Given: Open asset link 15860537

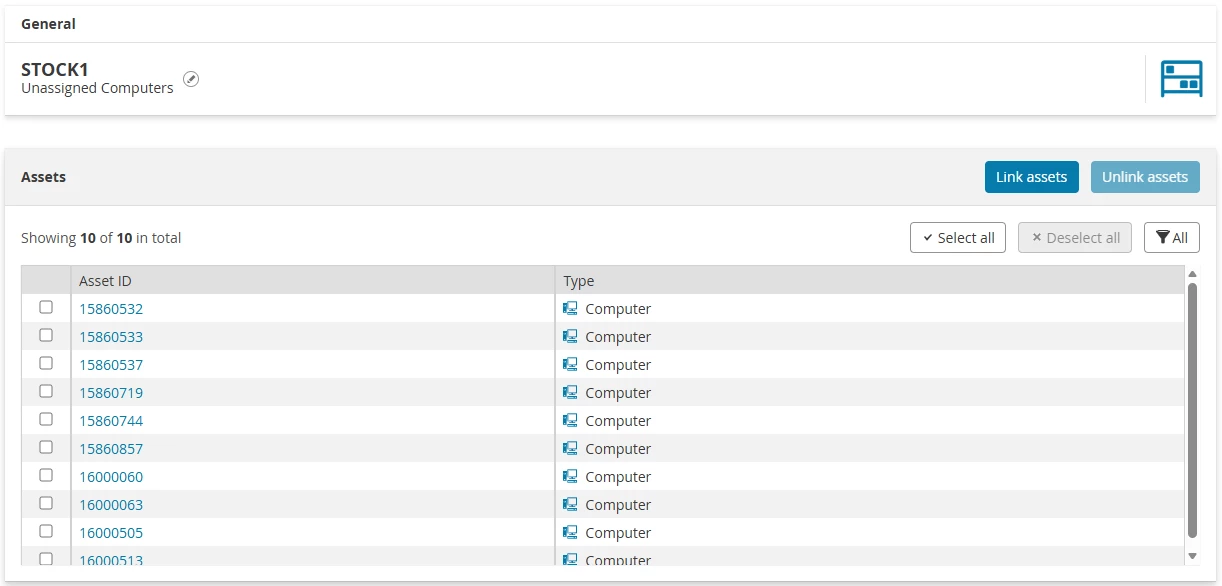Looking at the screenshot, I should [111, 365].
